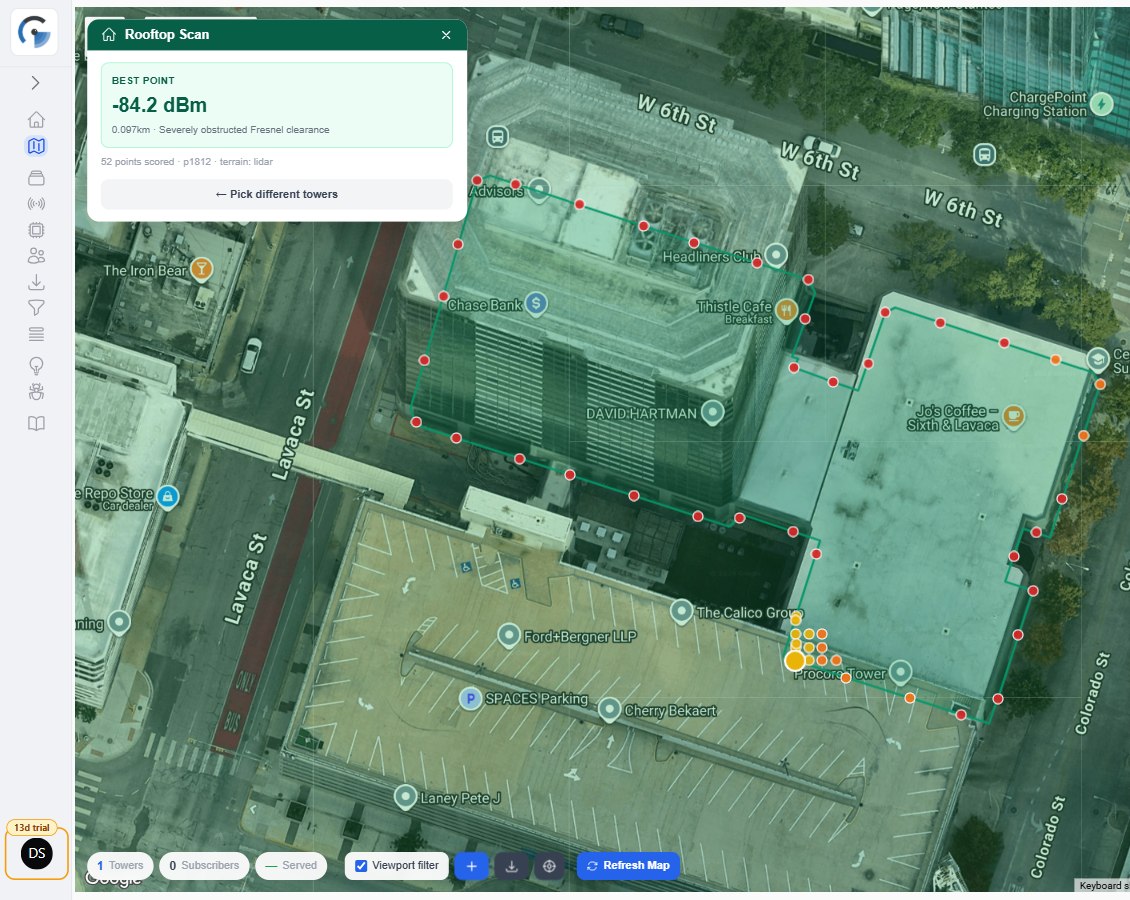Toggle the Viewport filter checkbox
Viewport: 1130px width, 900px height.
pyautogui.click(x=361, y=865)
